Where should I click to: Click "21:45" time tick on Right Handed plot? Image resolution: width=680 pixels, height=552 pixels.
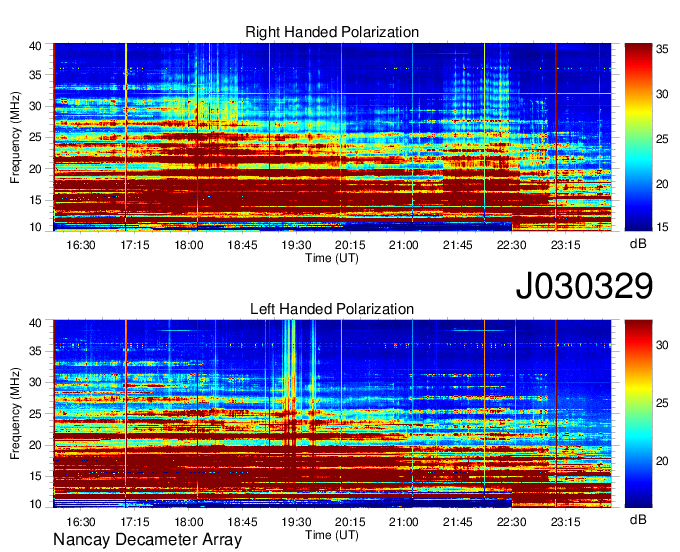(458, 245)
